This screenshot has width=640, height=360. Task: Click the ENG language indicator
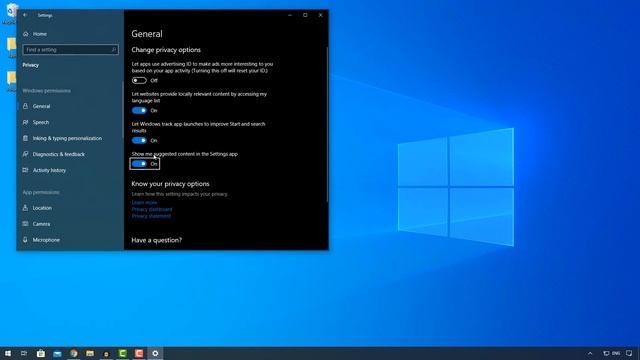pos(616,353)
